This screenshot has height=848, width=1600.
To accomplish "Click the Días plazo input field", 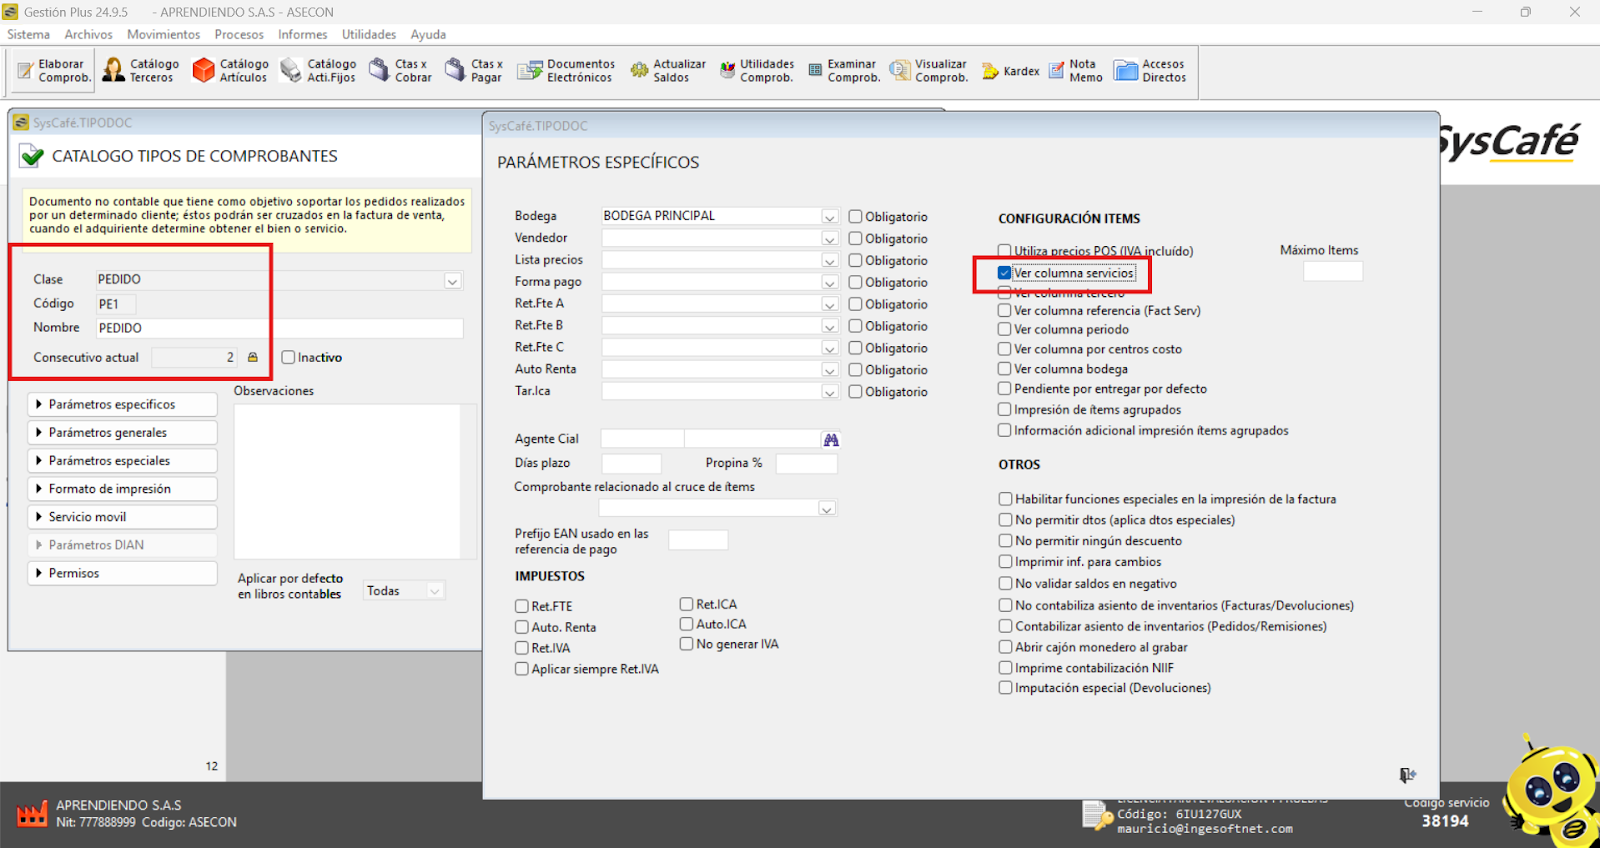I will (631, 464).
